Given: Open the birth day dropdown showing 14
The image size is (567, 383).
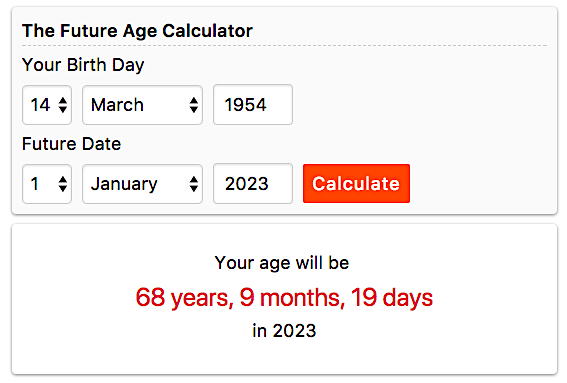Looking at the screenshot, I should 47,105.
